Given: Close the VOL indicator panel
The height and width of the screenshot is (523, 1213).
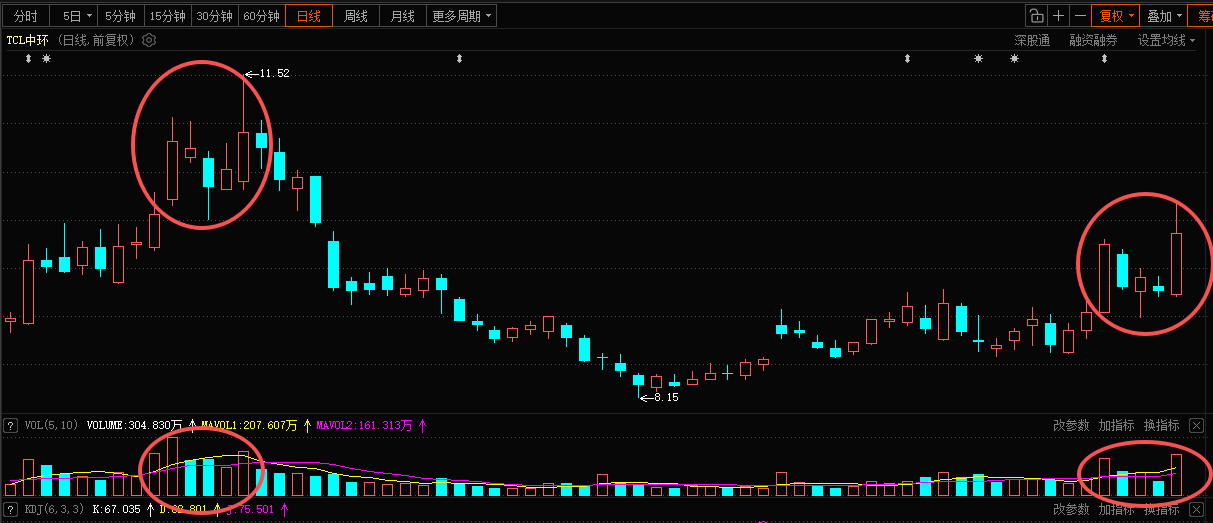Looking at the screenshot, I should click(1196, 425).
